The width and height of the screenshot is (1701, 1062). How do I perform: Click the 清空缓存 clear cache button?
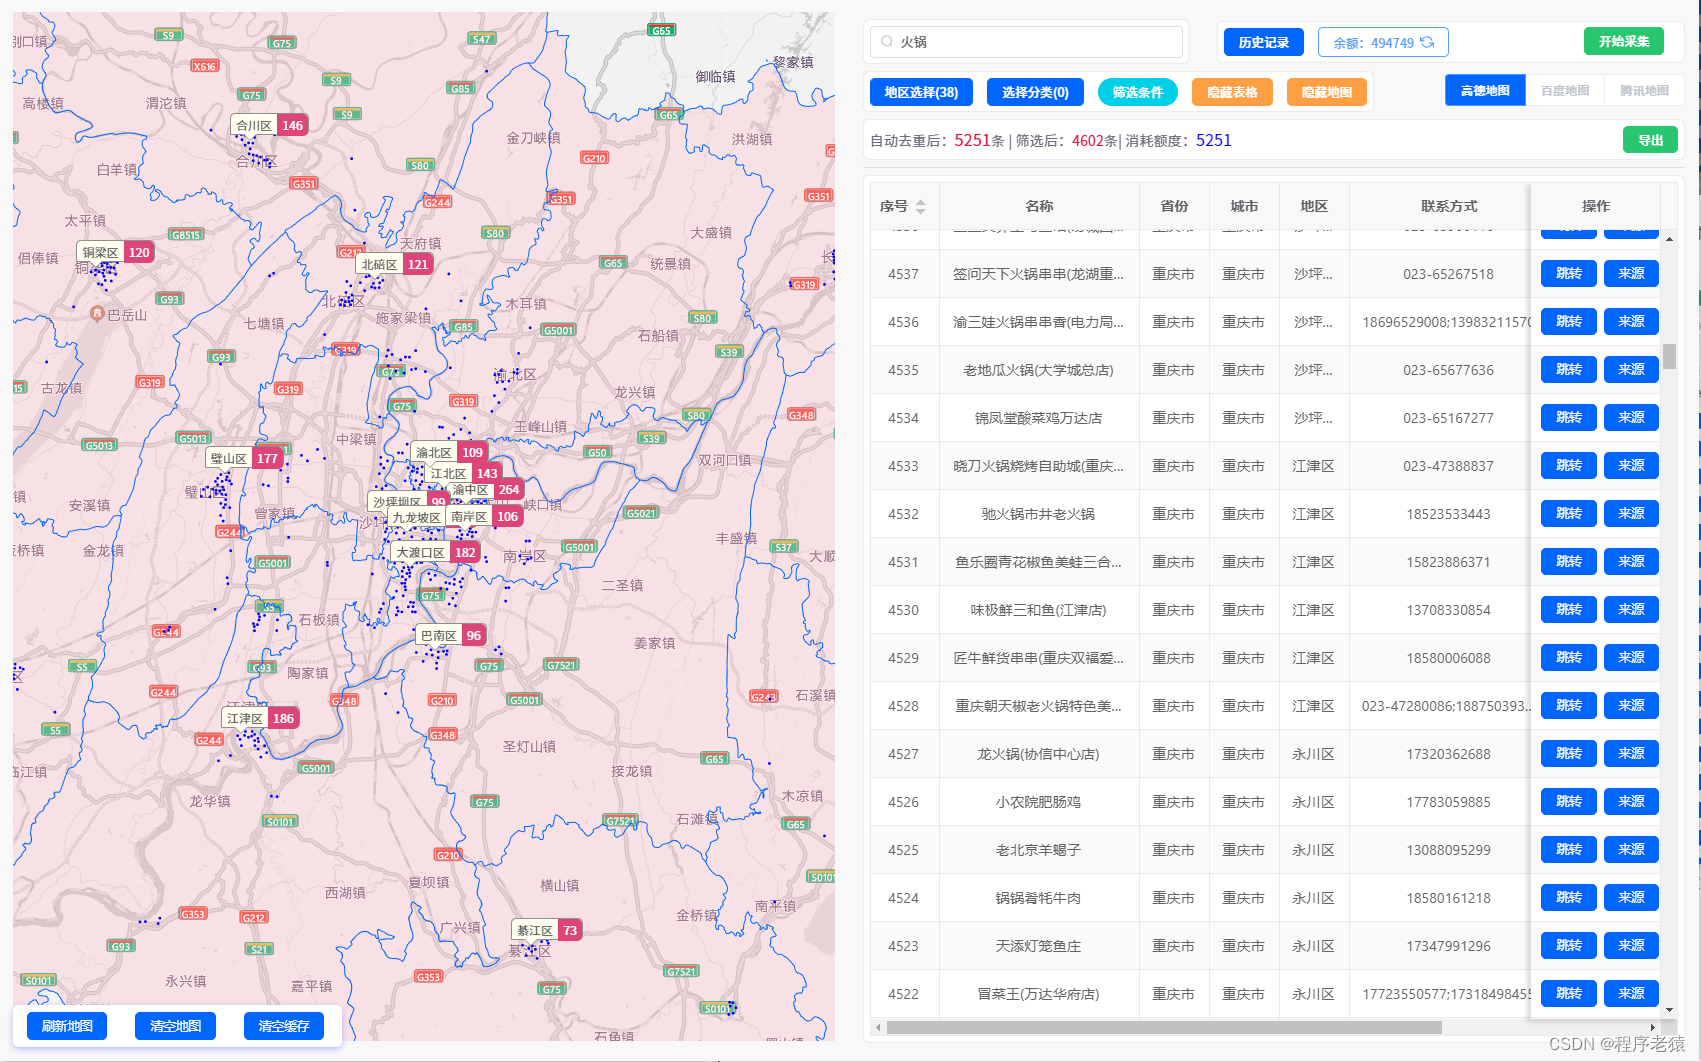coord(284,1026)
